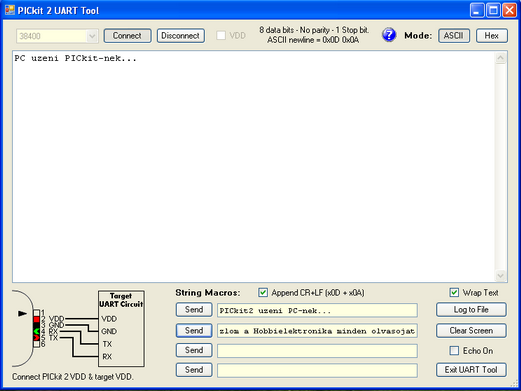521x391 pixels.
Task: Minimize the PICkit 2 UART Tool window
Action: click(477, 10)
